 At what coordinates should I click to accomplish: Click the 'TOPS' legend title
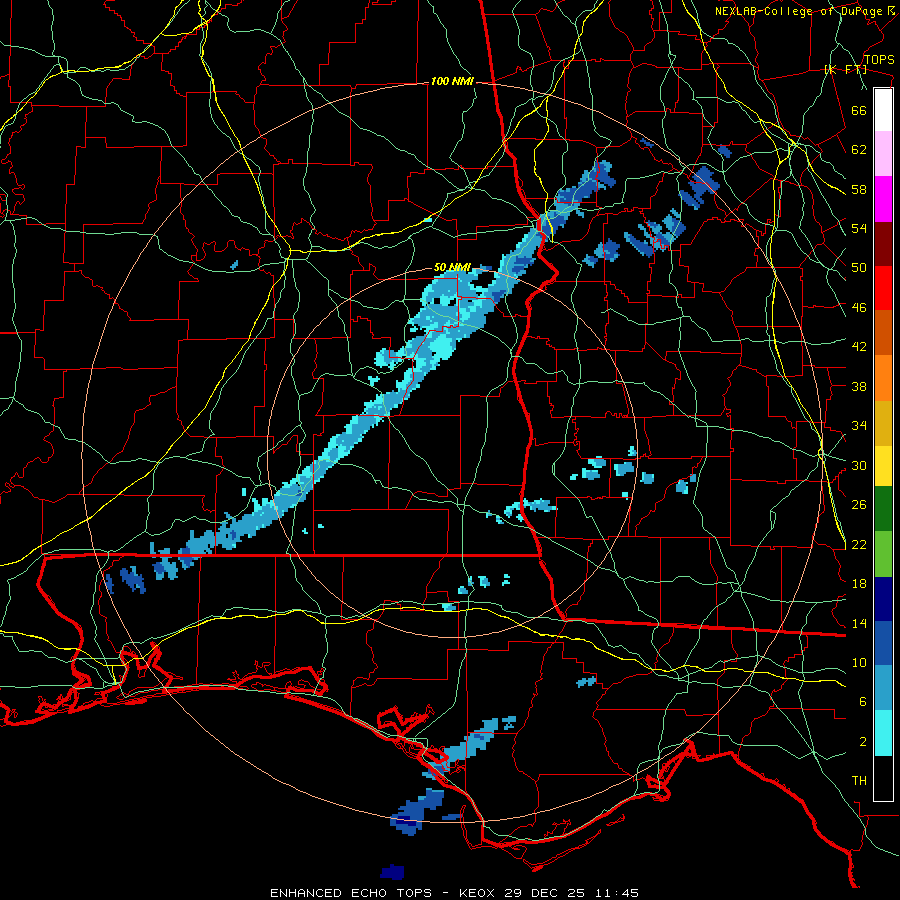[879, 60]
